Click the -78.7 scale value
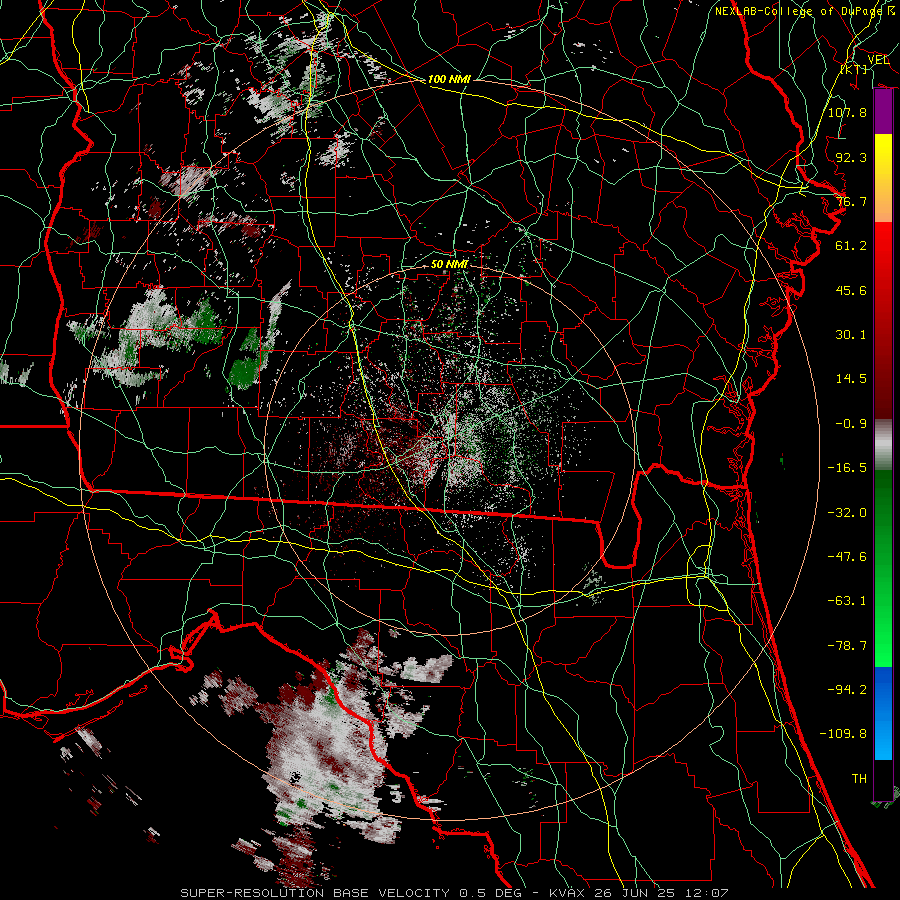The image size is (900, 900). click(x=847, y=646)
